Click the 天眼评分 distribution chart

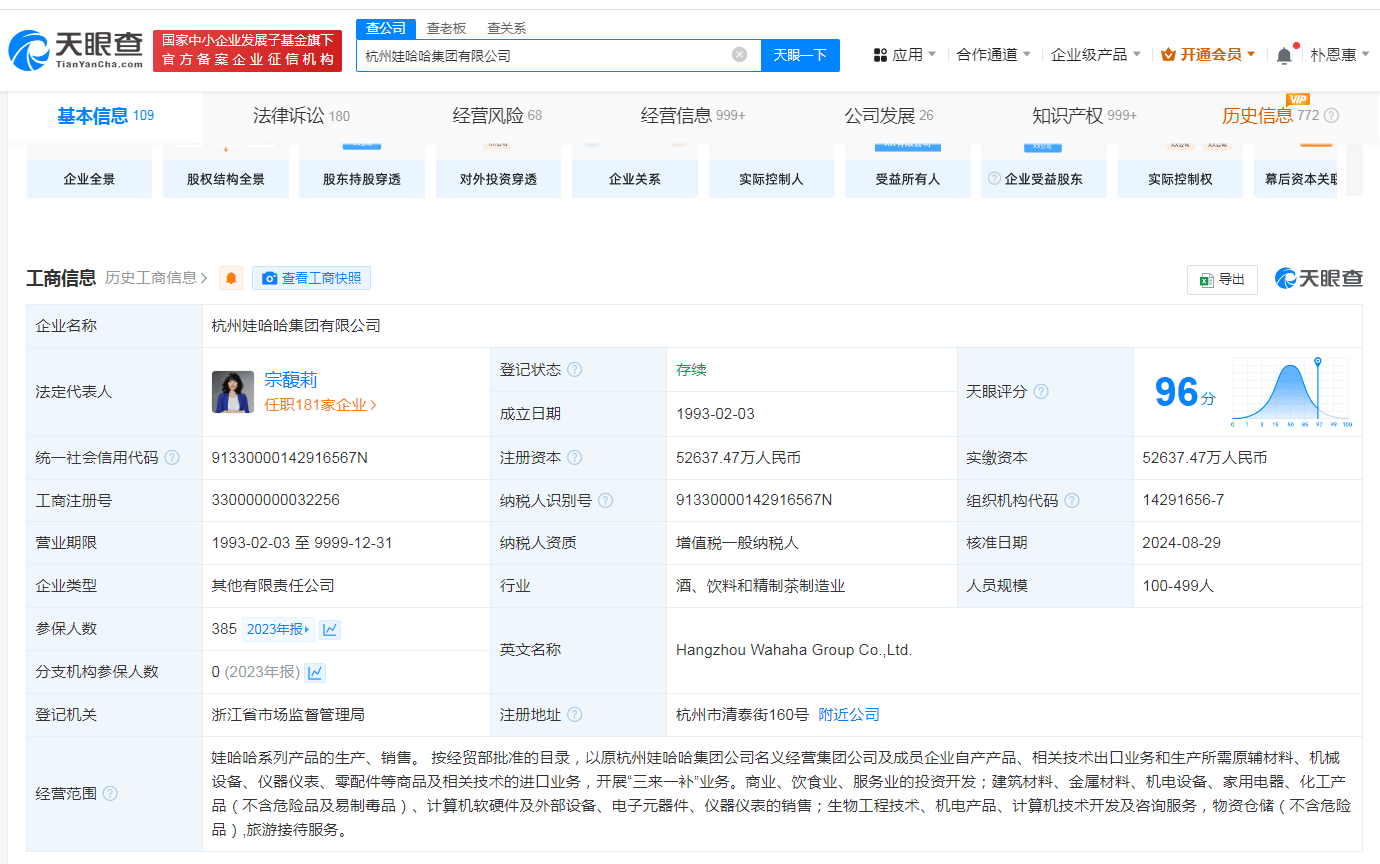pos(1291,392)
